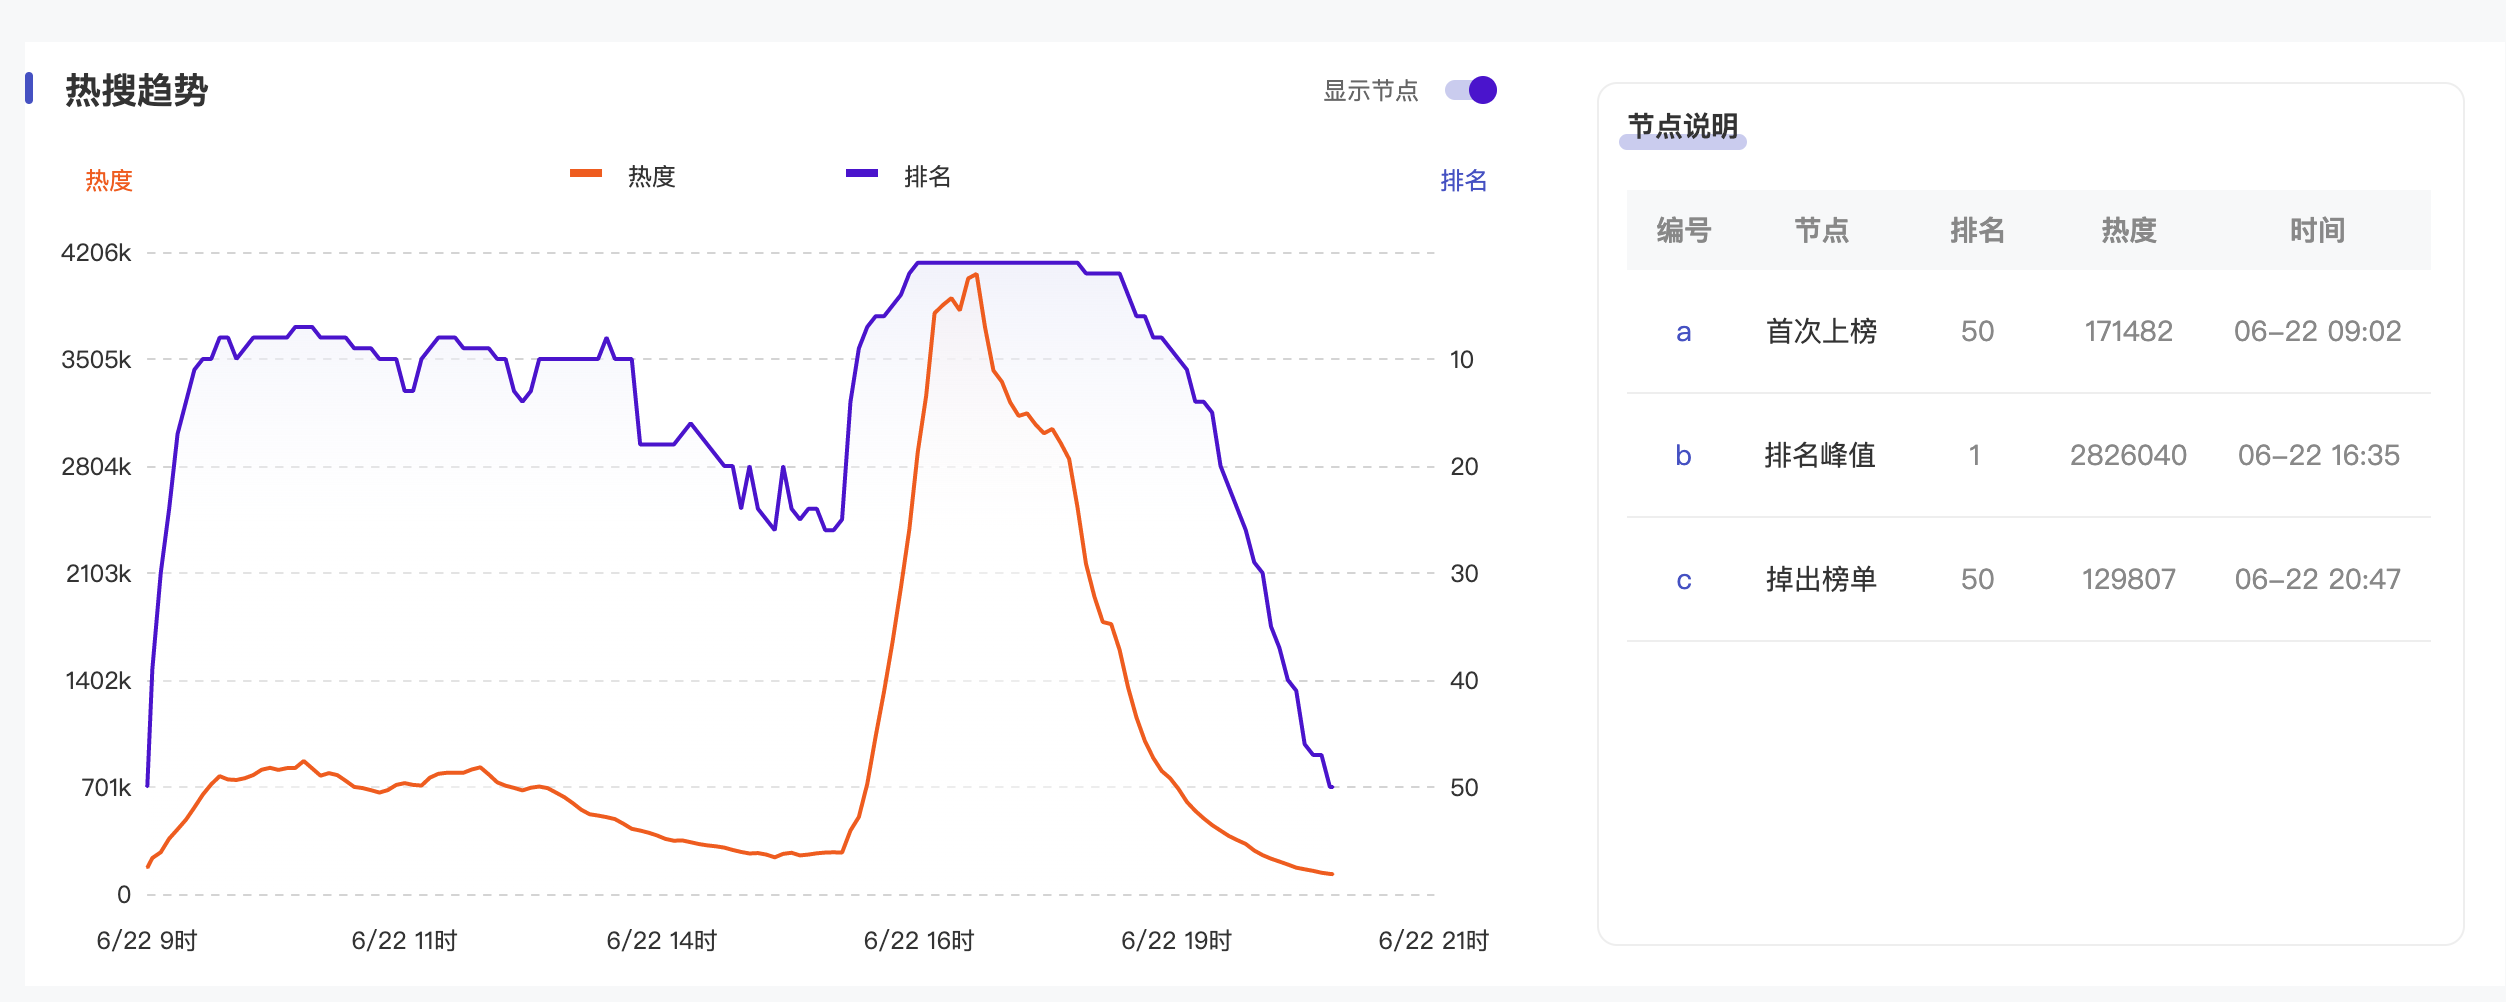The image size is (2506, 1002).
Task: Click the 时间 column header
Action: click(x=2317, y=230)
